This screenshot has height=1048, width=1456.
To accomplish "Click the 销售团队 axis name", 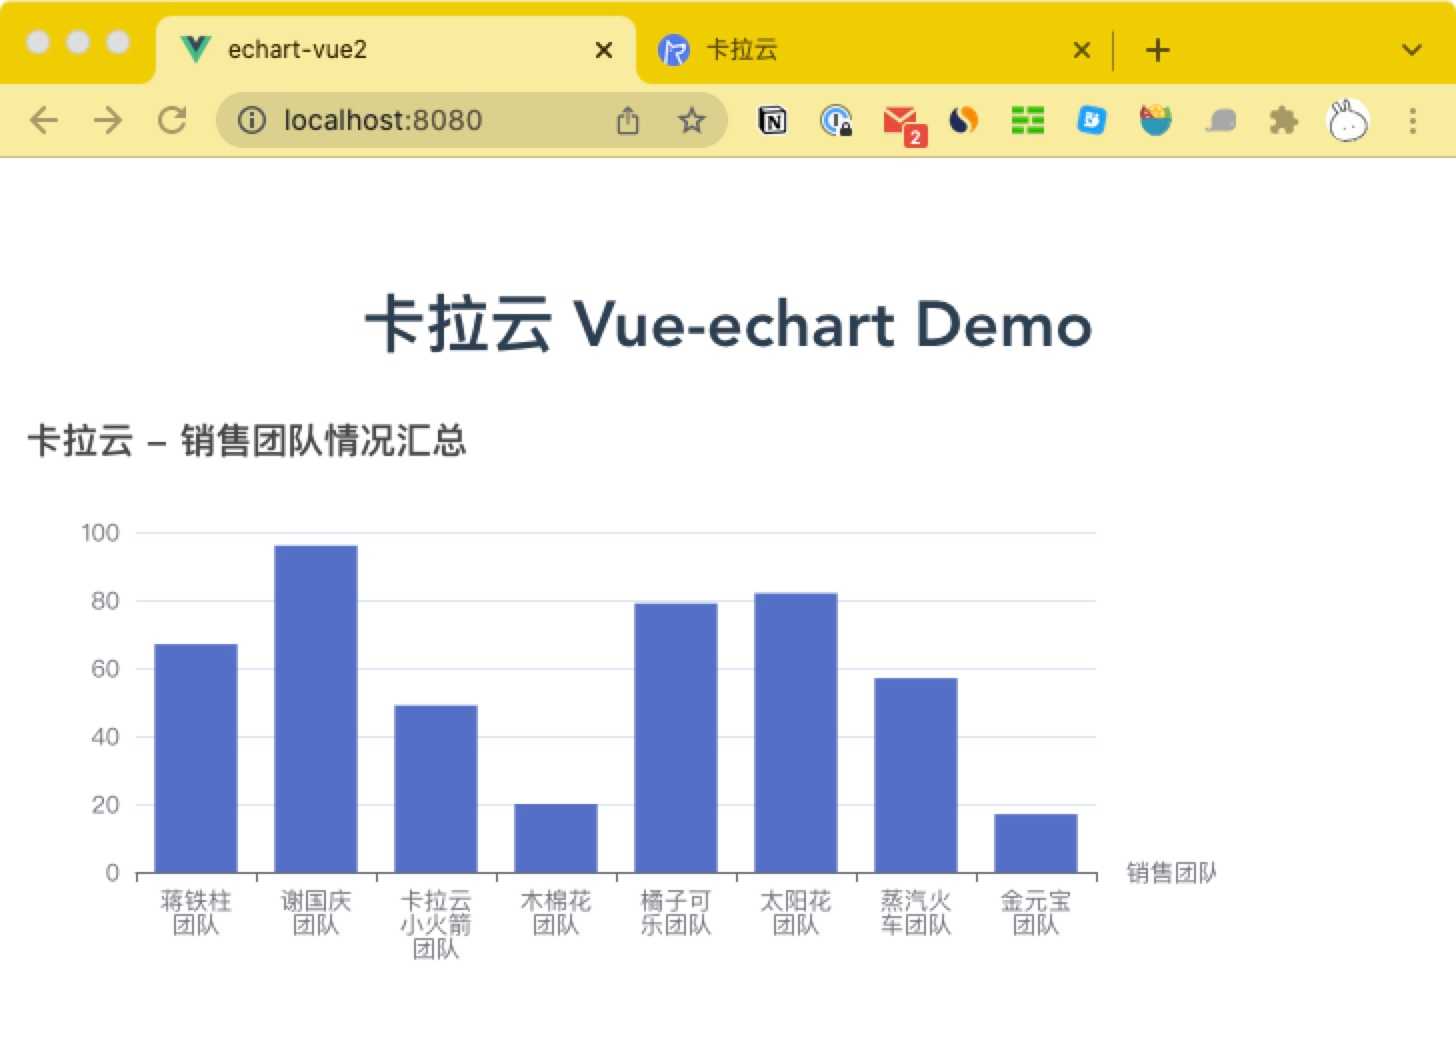I will [1172, 873].
